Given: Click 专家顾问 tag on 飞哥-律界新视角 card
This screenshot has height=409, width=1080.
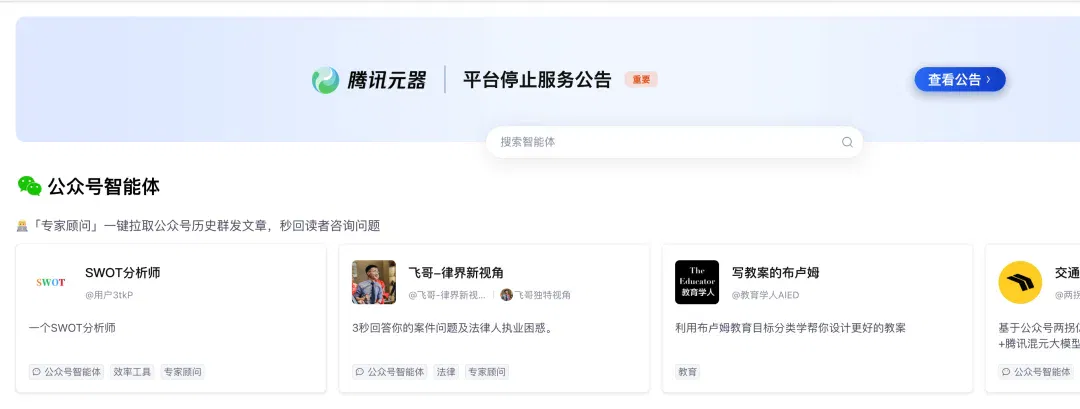Looking at the screenshot, I should click(487, 372).
